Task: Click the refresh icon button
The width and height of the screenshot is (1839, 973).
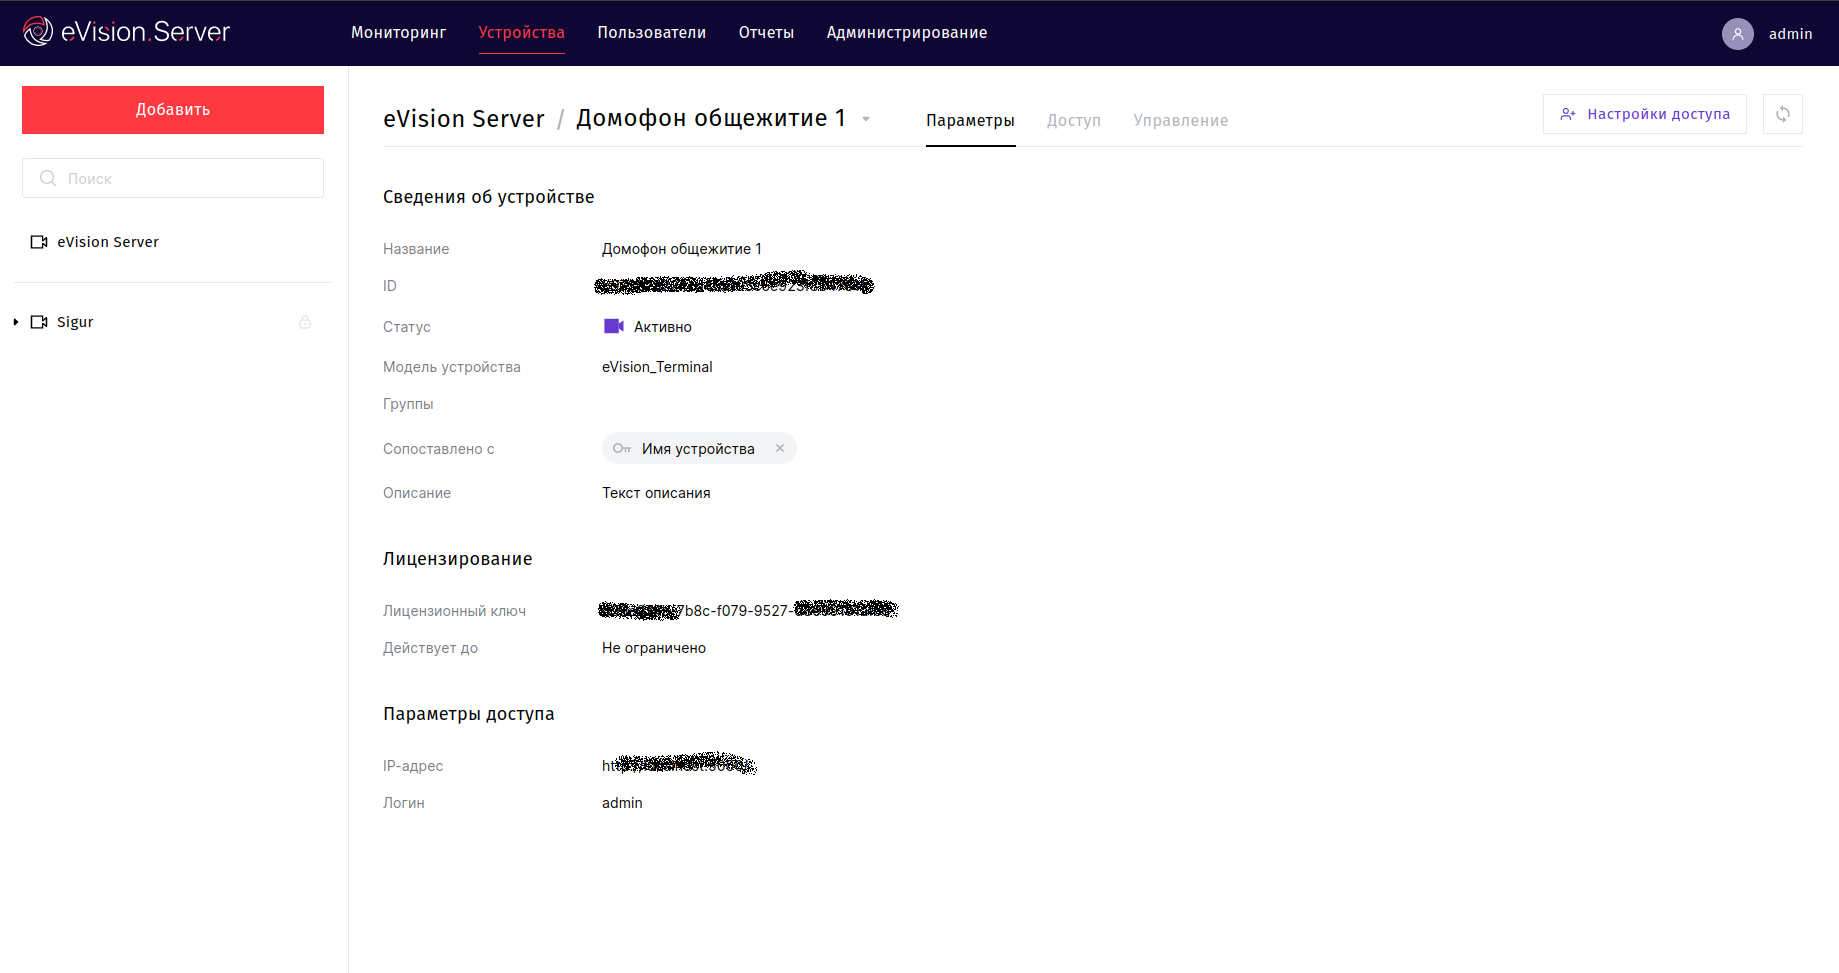Action: click(x=1782, y=114)
